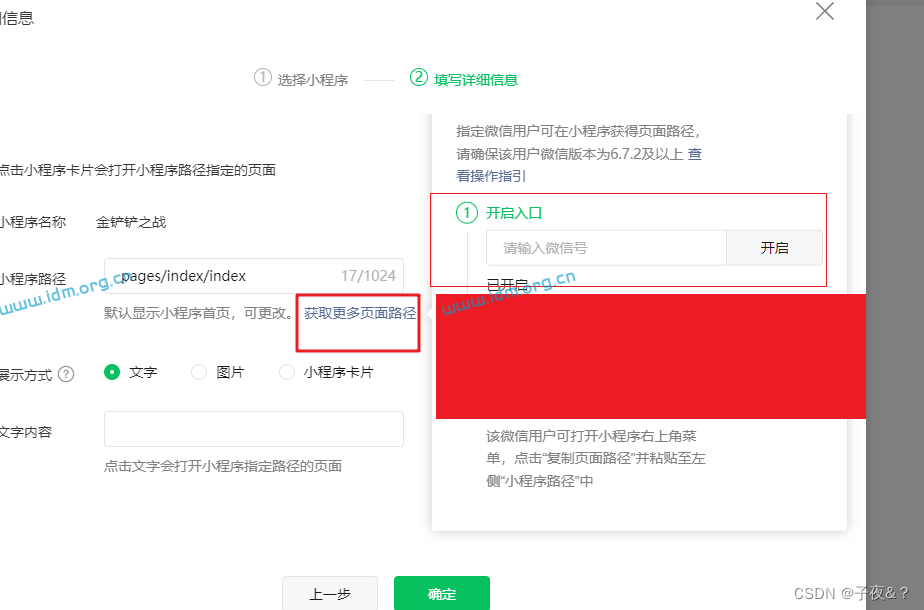Click the help question mark beside 展示方式

(x=67, y=374)
